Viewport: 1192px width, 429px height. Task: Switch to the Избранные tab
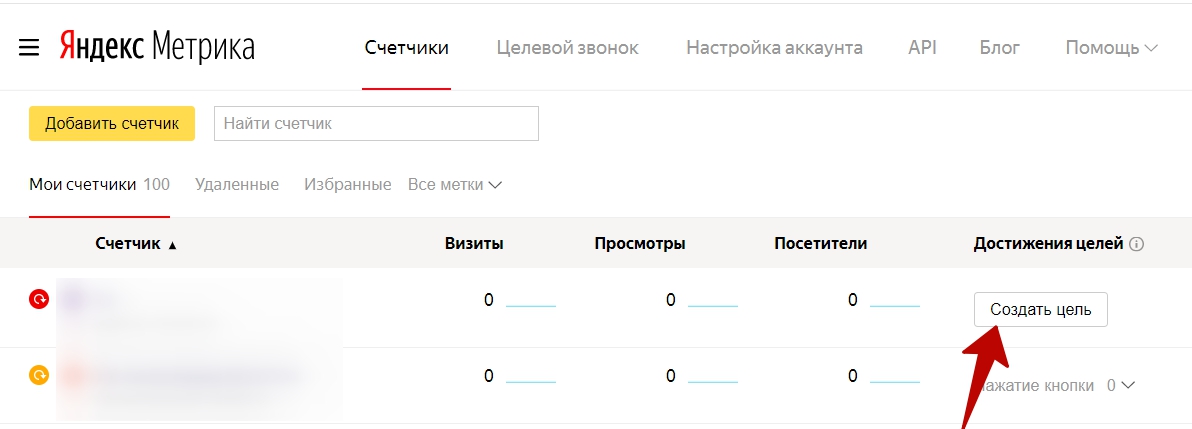347,185
